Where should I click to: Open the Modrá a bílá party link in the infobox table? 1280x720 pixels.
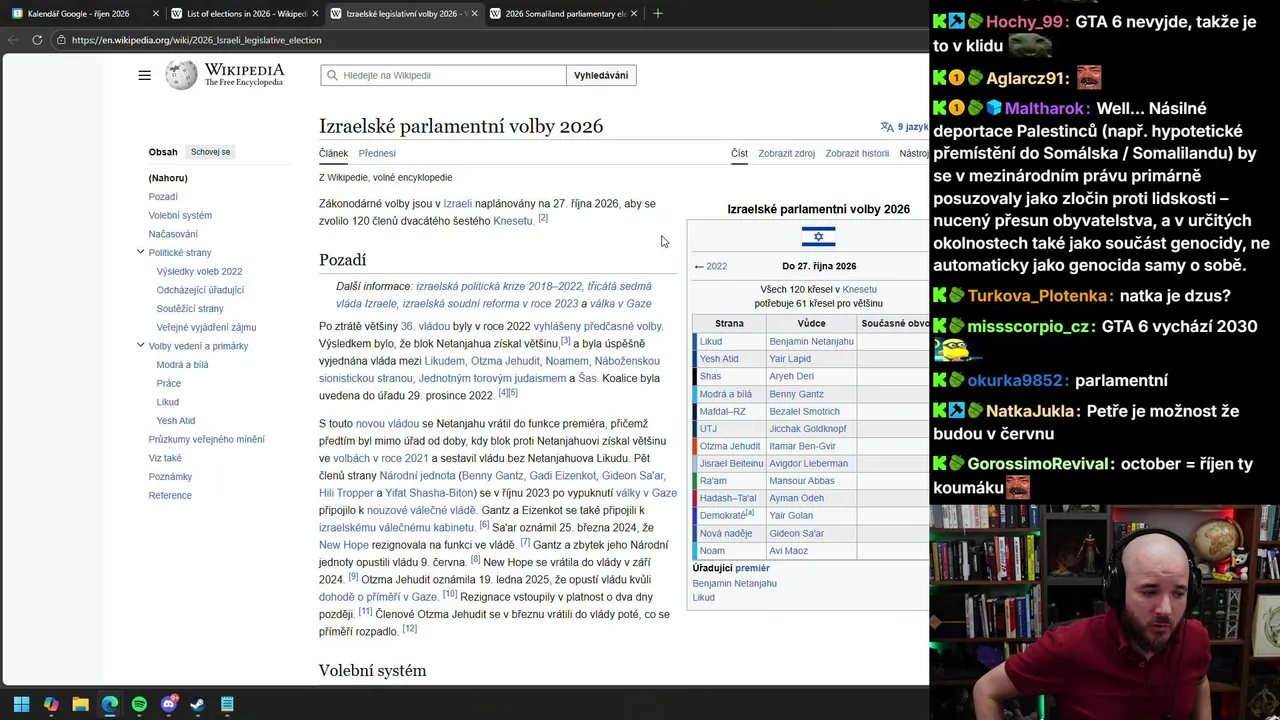(726, 394)
